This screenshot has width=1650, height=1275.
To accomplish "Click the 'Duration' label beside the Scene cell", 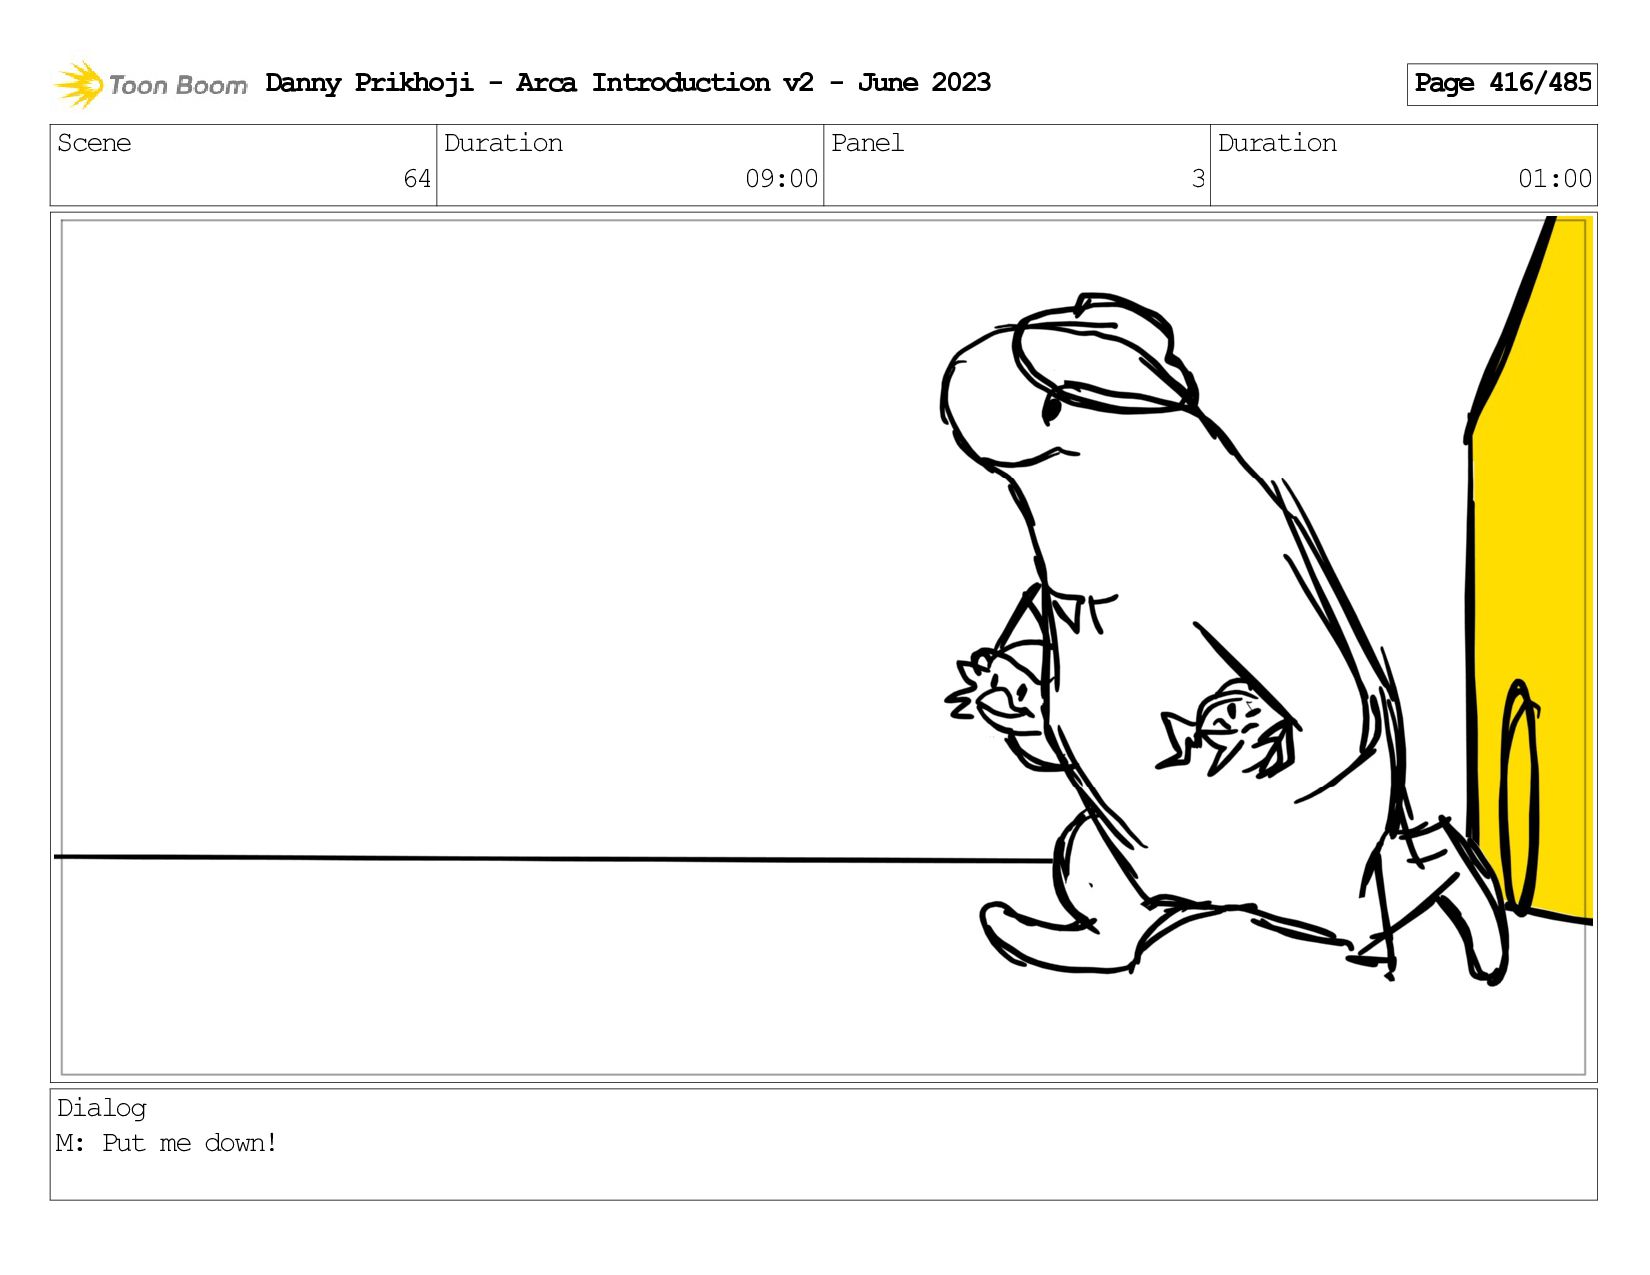I will (503, 143).
